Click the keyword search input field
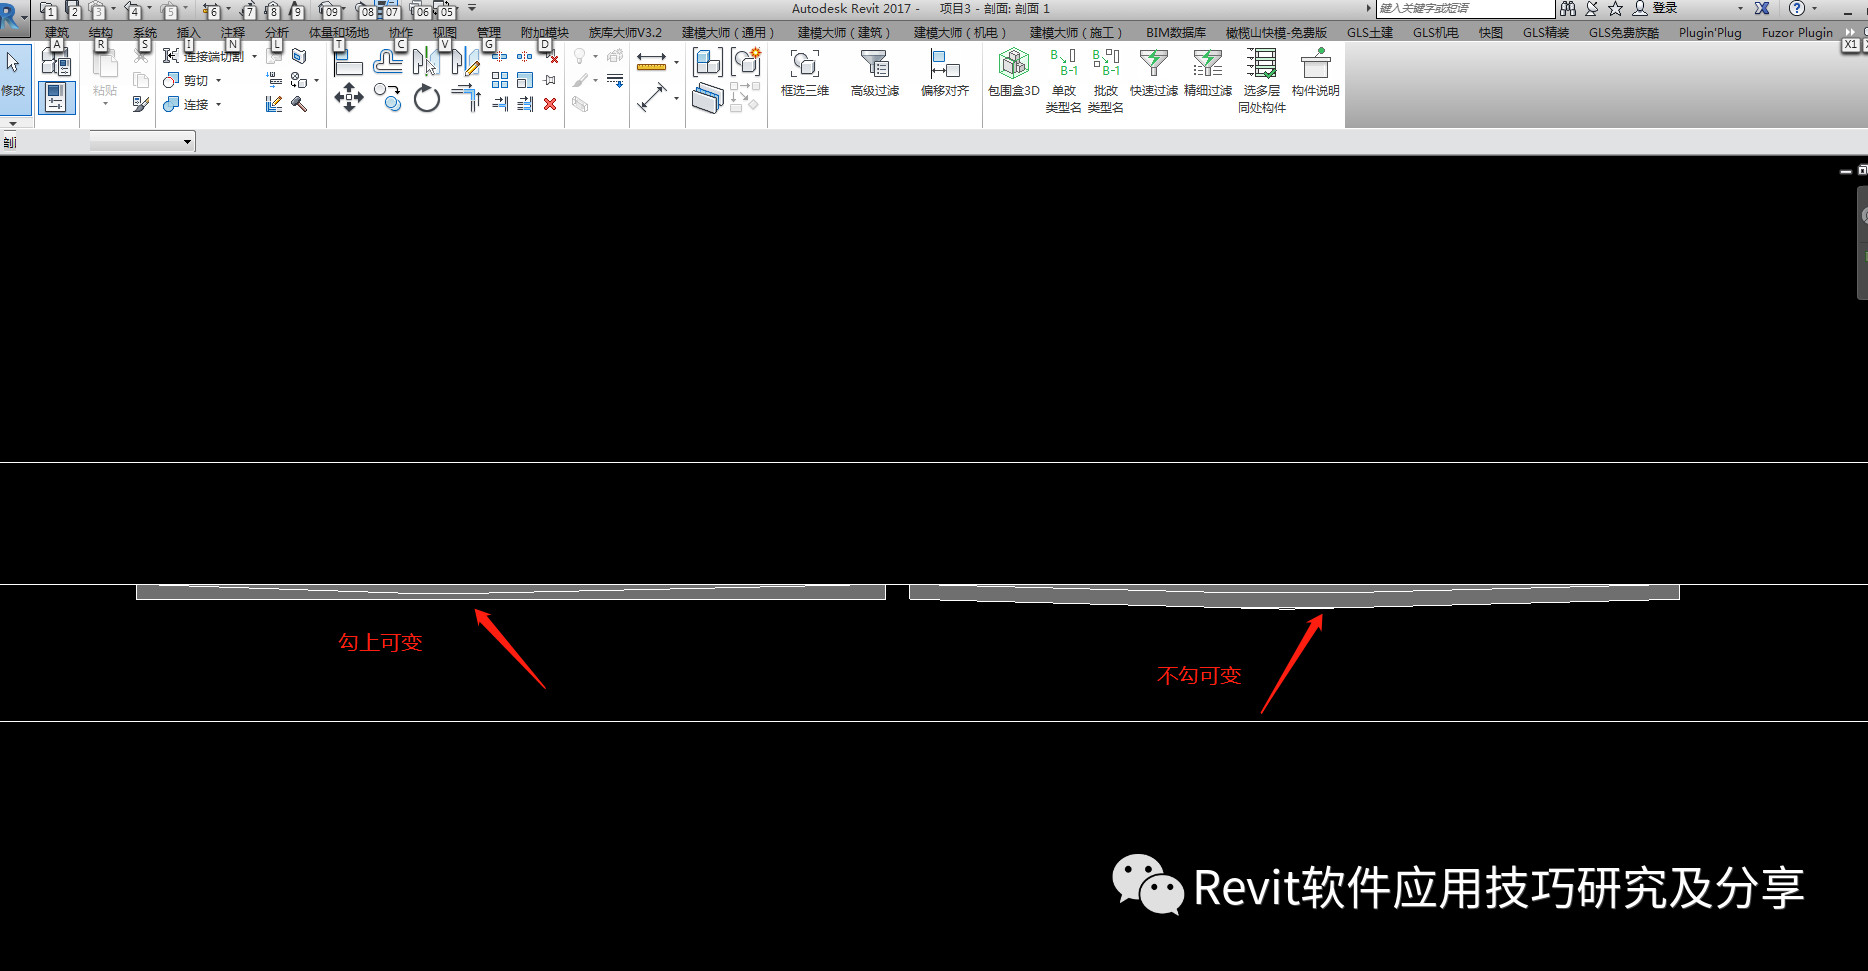 click(1465, 8)
